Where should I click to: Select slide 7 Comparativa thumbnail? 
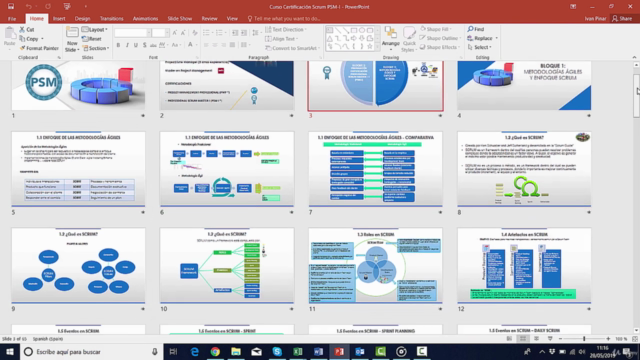coord(376,169)
